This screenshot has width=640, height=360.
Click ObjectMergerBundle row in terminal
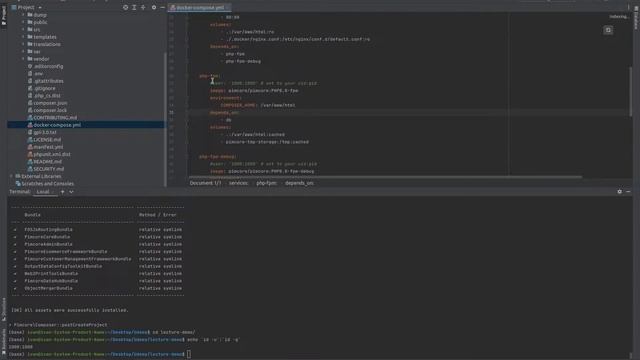coord(98,288)
